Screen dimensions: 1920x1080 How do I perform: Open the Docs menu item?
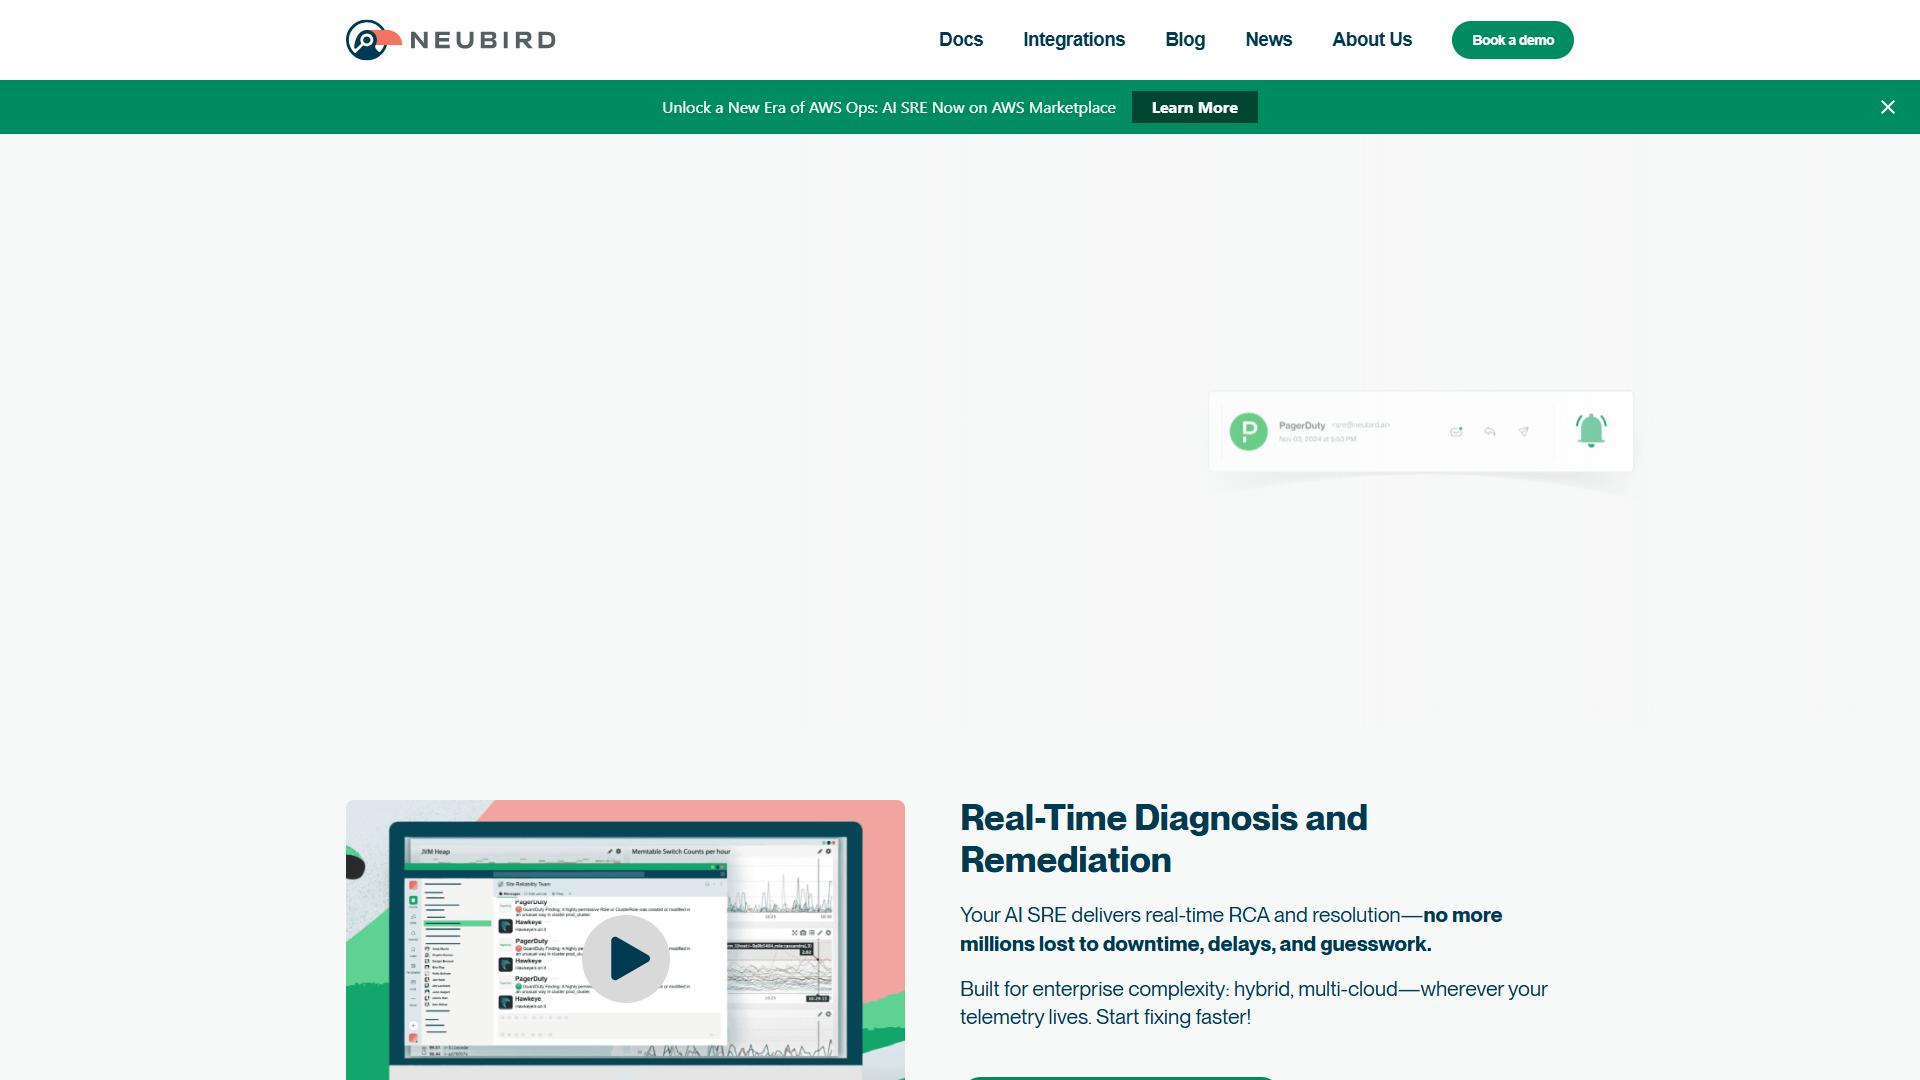(961, 40)
